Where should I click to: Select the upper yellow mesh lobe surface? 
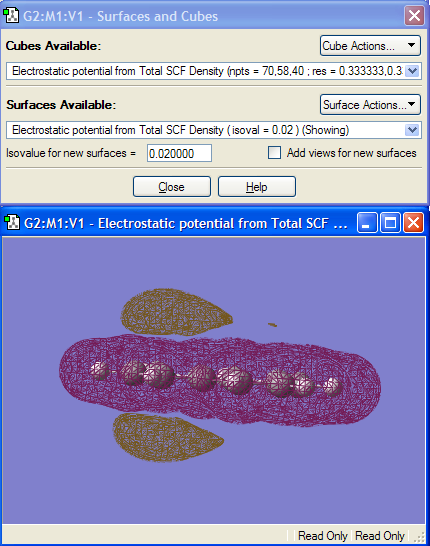(x=174, y=312)
